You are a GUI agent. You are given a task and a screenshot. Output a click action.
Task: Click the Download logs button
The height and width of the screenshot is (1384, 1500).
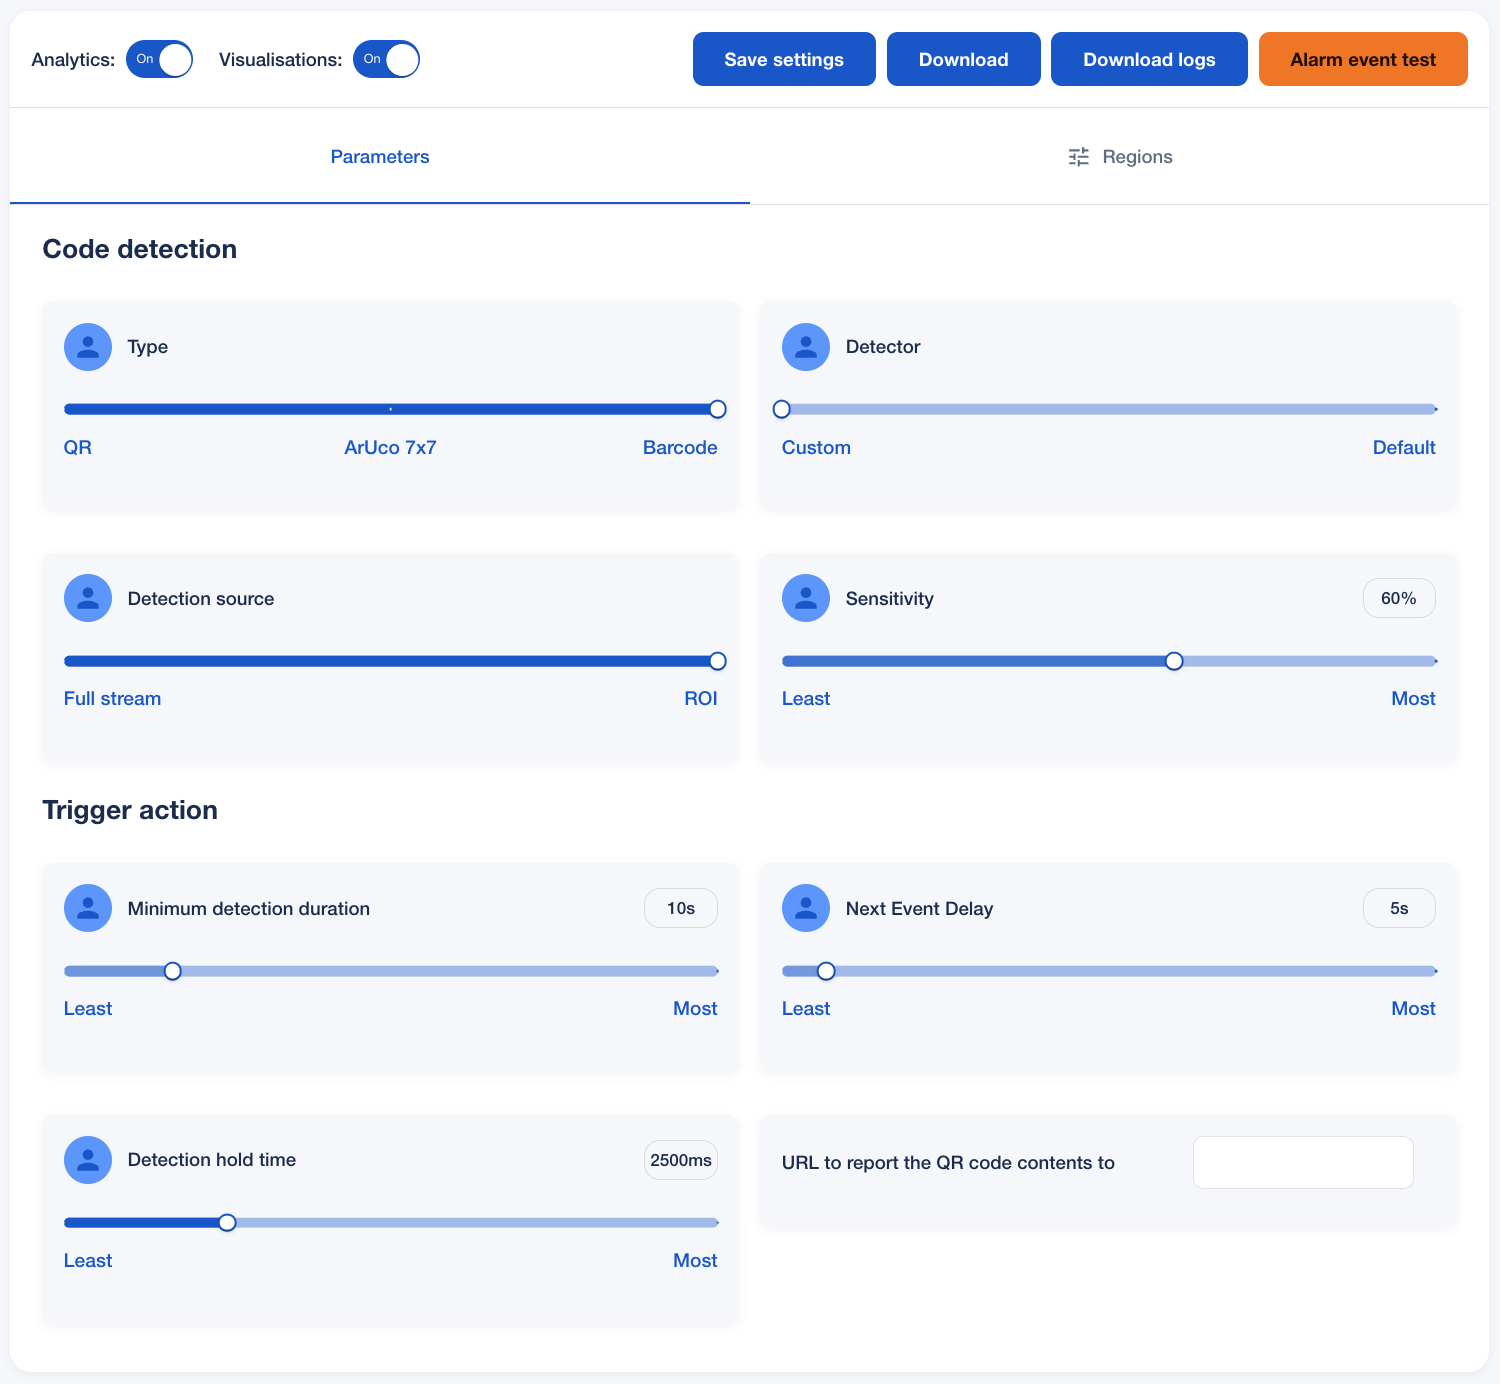[x=1149, y=59]
